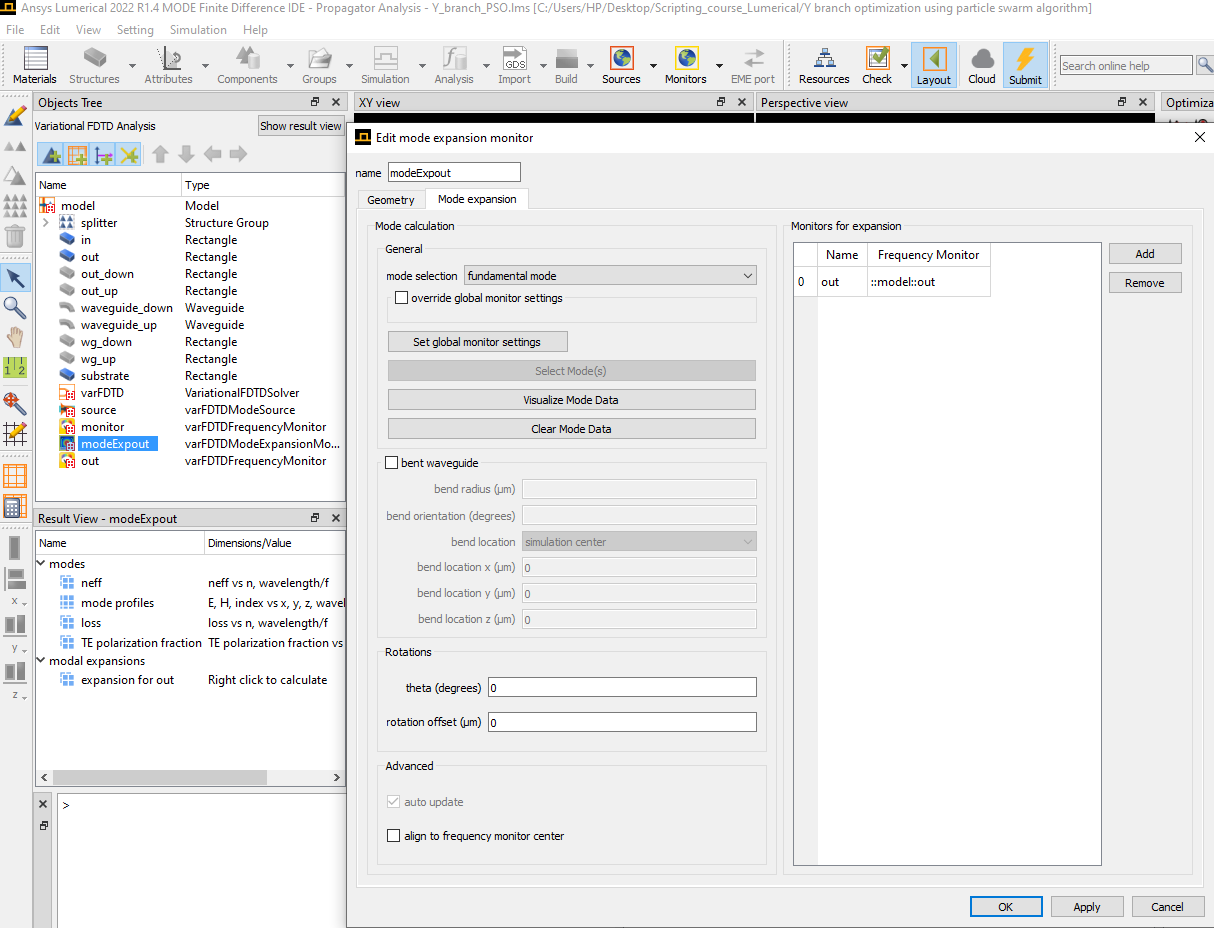
Task: Move object down in Objects Tree
Action: tap(186, 154)
